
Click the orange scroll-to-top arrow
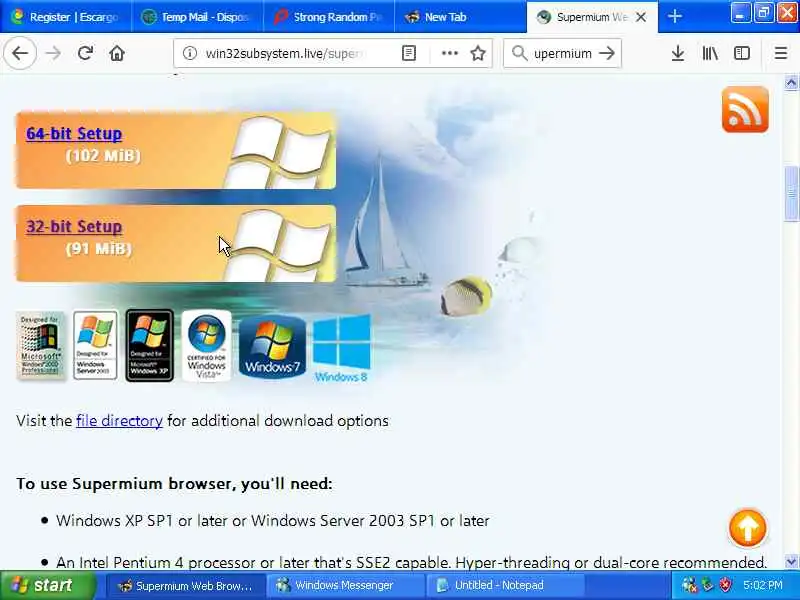pyautogui.click(x=747, y=528)
